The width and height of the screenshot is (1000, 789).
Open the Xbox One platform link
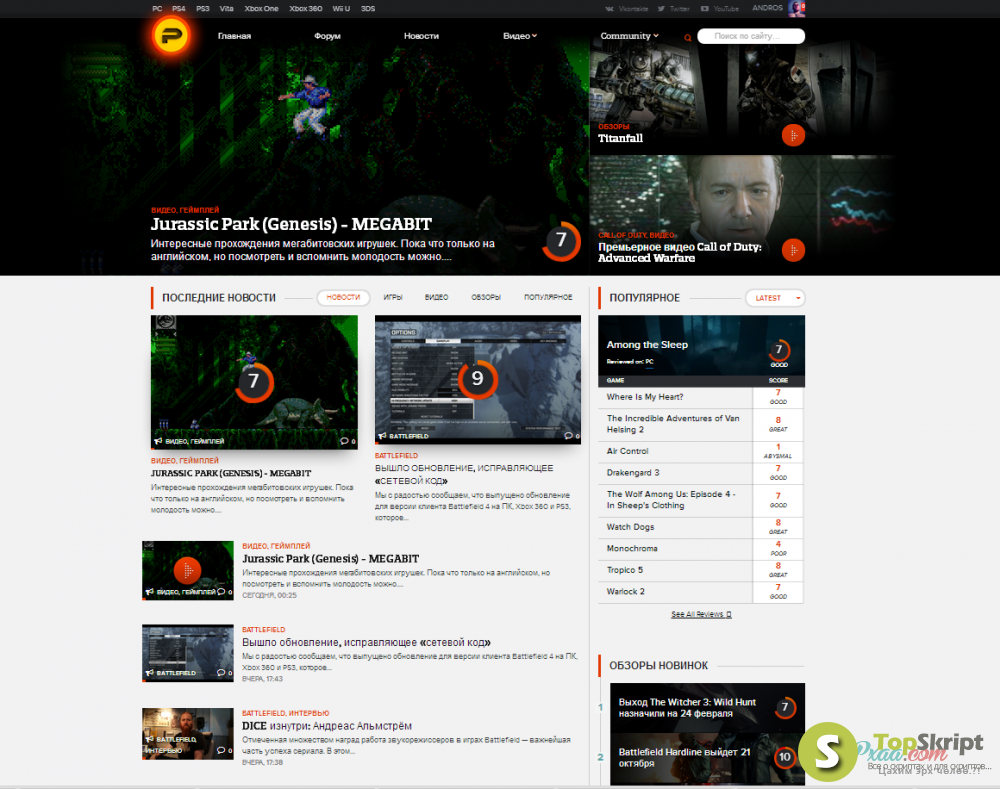[x=261, y=9]
